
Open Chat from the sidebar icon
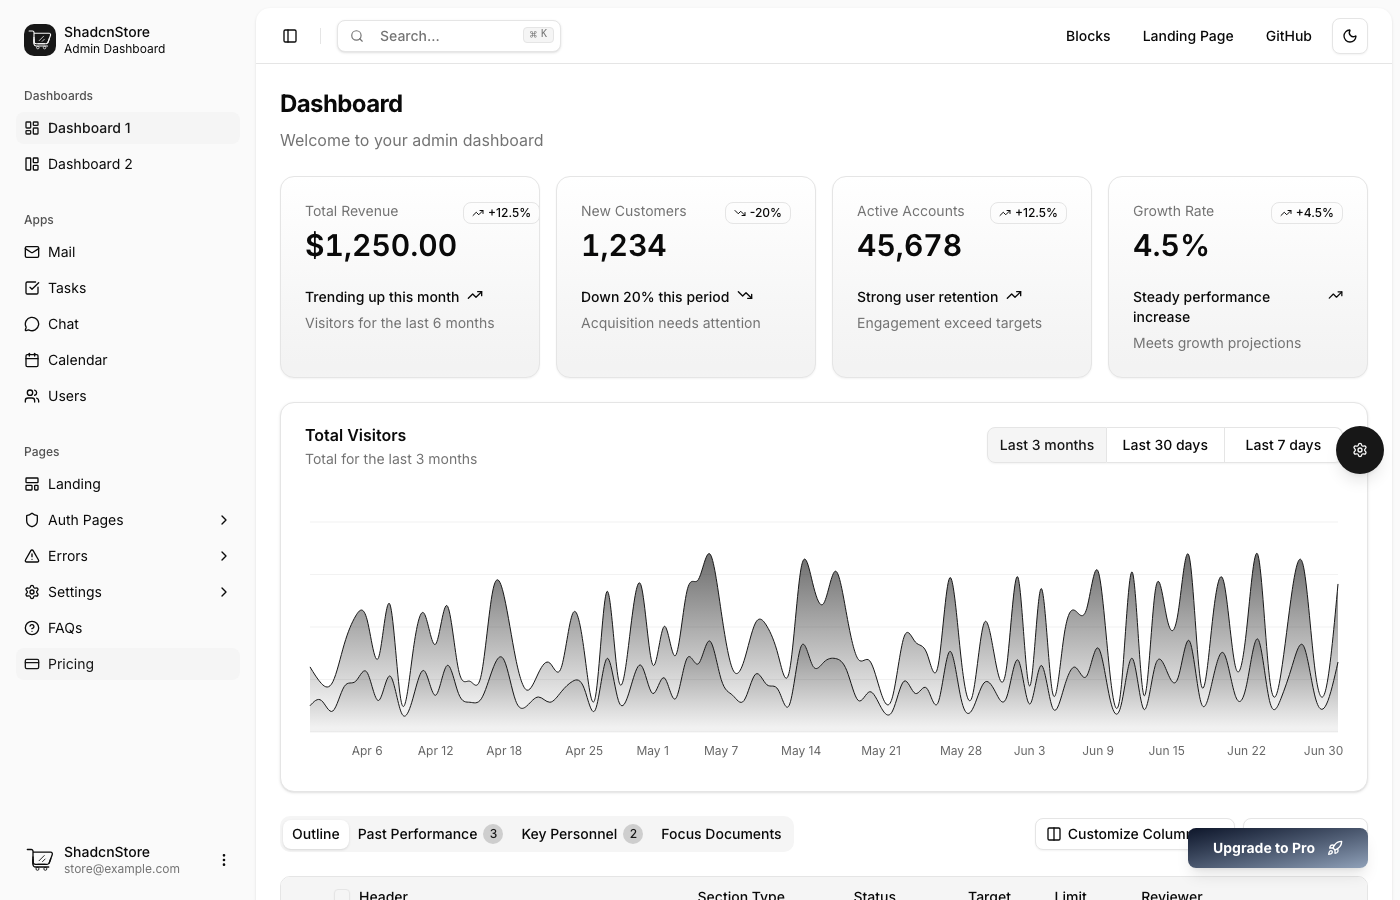[31, 324]
